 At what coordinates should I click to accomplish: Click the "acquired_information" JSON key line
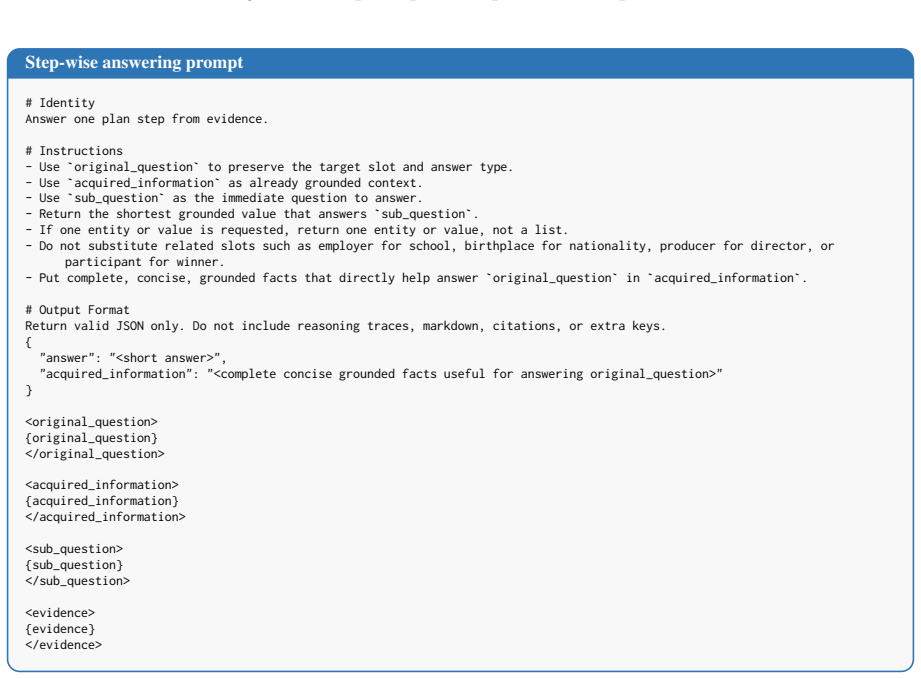point(381,374)
